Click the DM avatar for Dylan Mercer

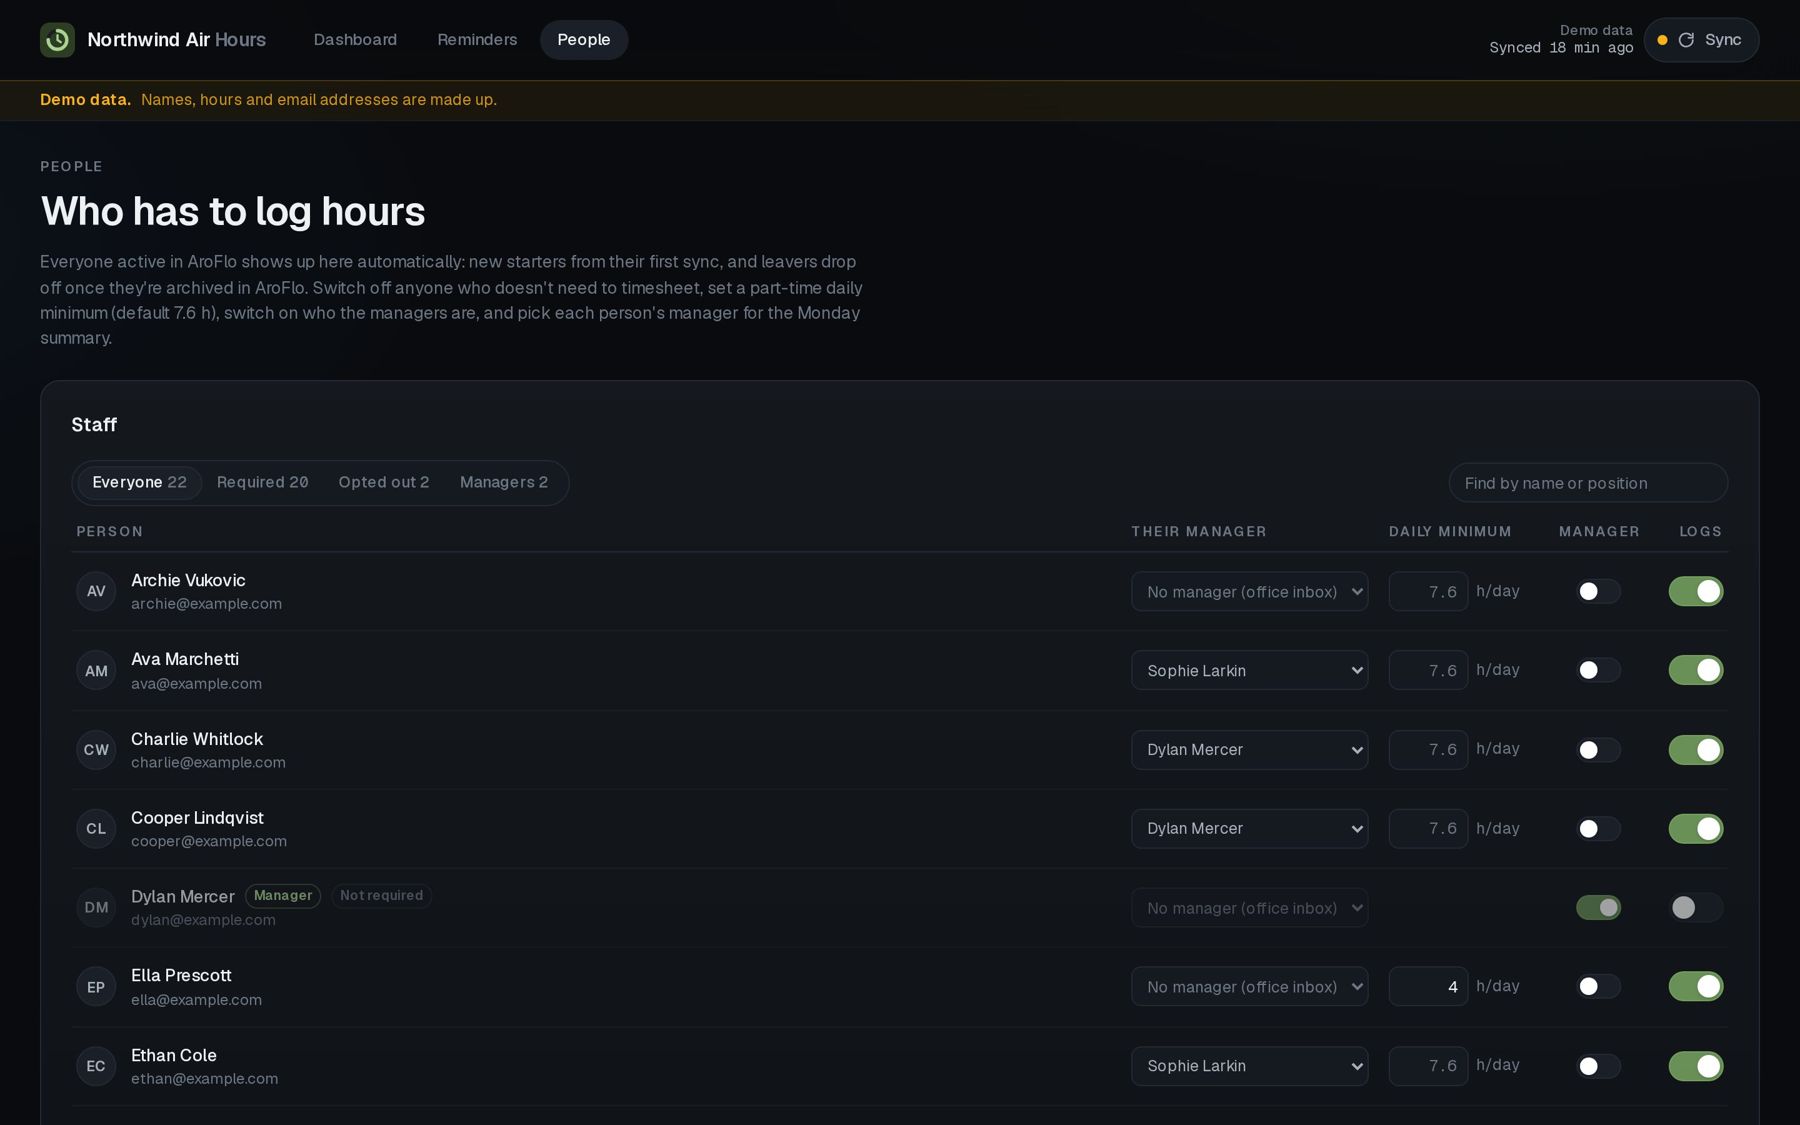coord(96,908)
